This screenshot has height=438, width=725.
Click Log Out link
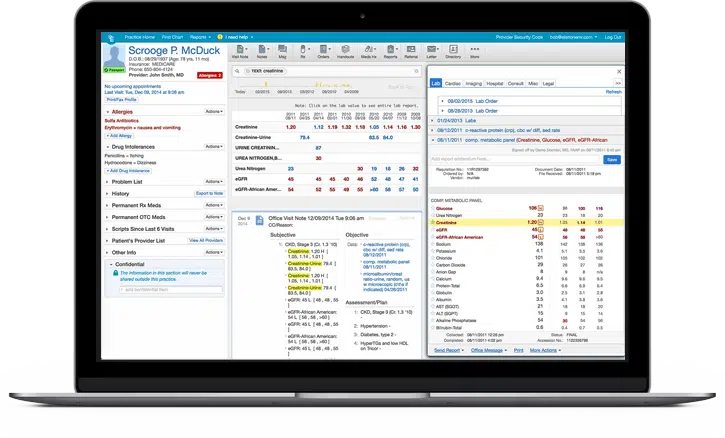[613, 37]
